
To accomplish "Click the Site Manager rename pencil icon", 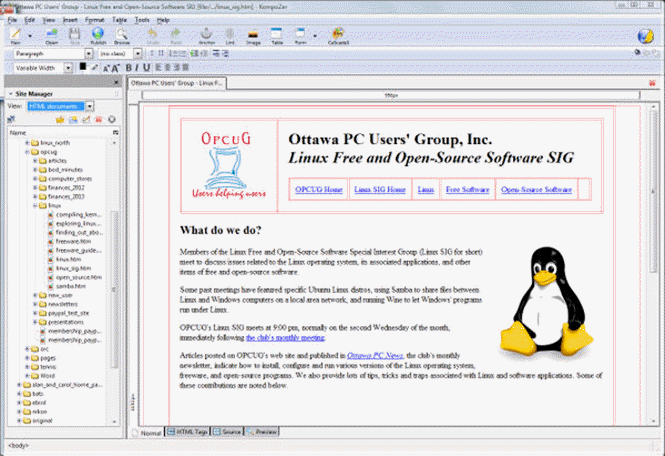I will pyautogui.click(x=86, y=119).
